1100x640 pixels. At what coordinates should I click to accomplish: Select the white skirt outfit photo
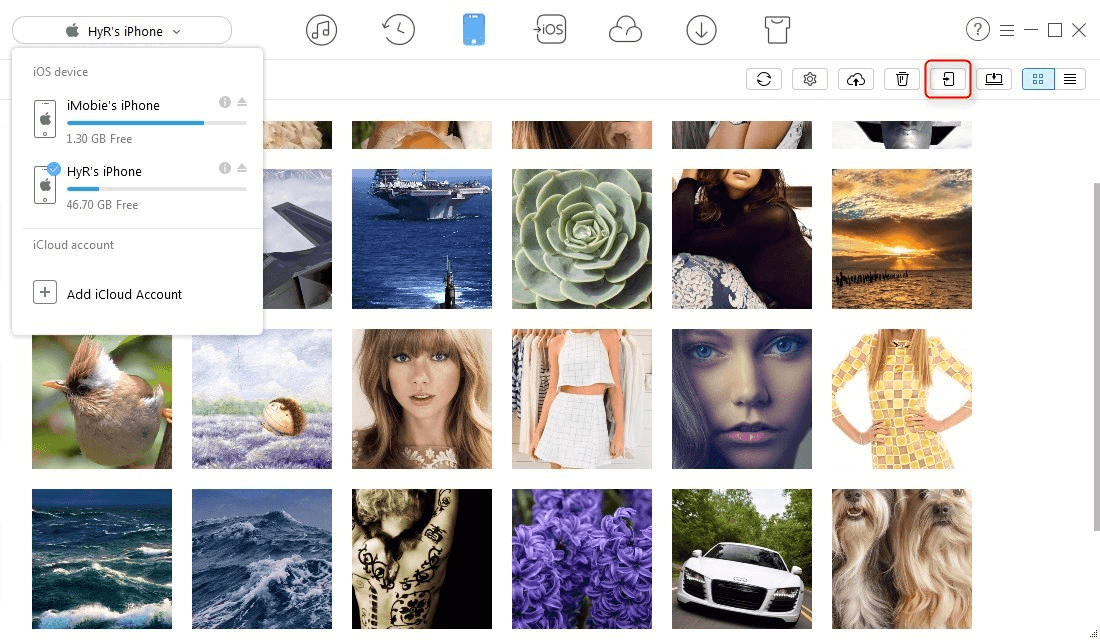(x=582, y=399)
